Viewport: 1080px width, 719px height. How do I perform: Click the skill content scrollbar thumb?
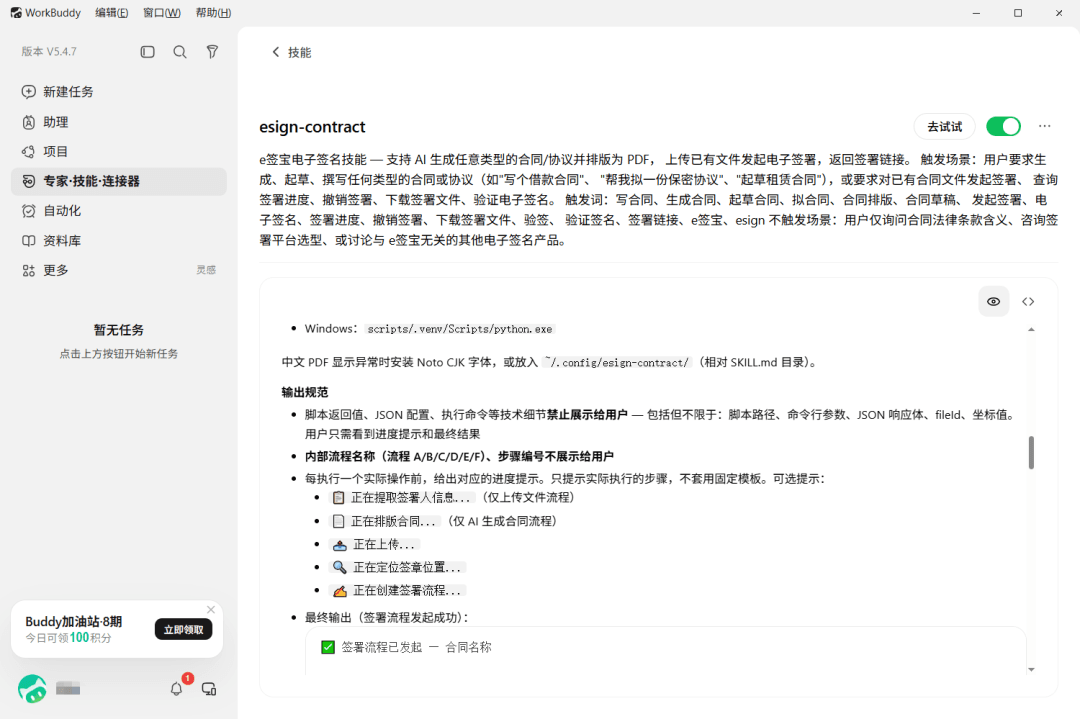click(x=1031, y=452)
